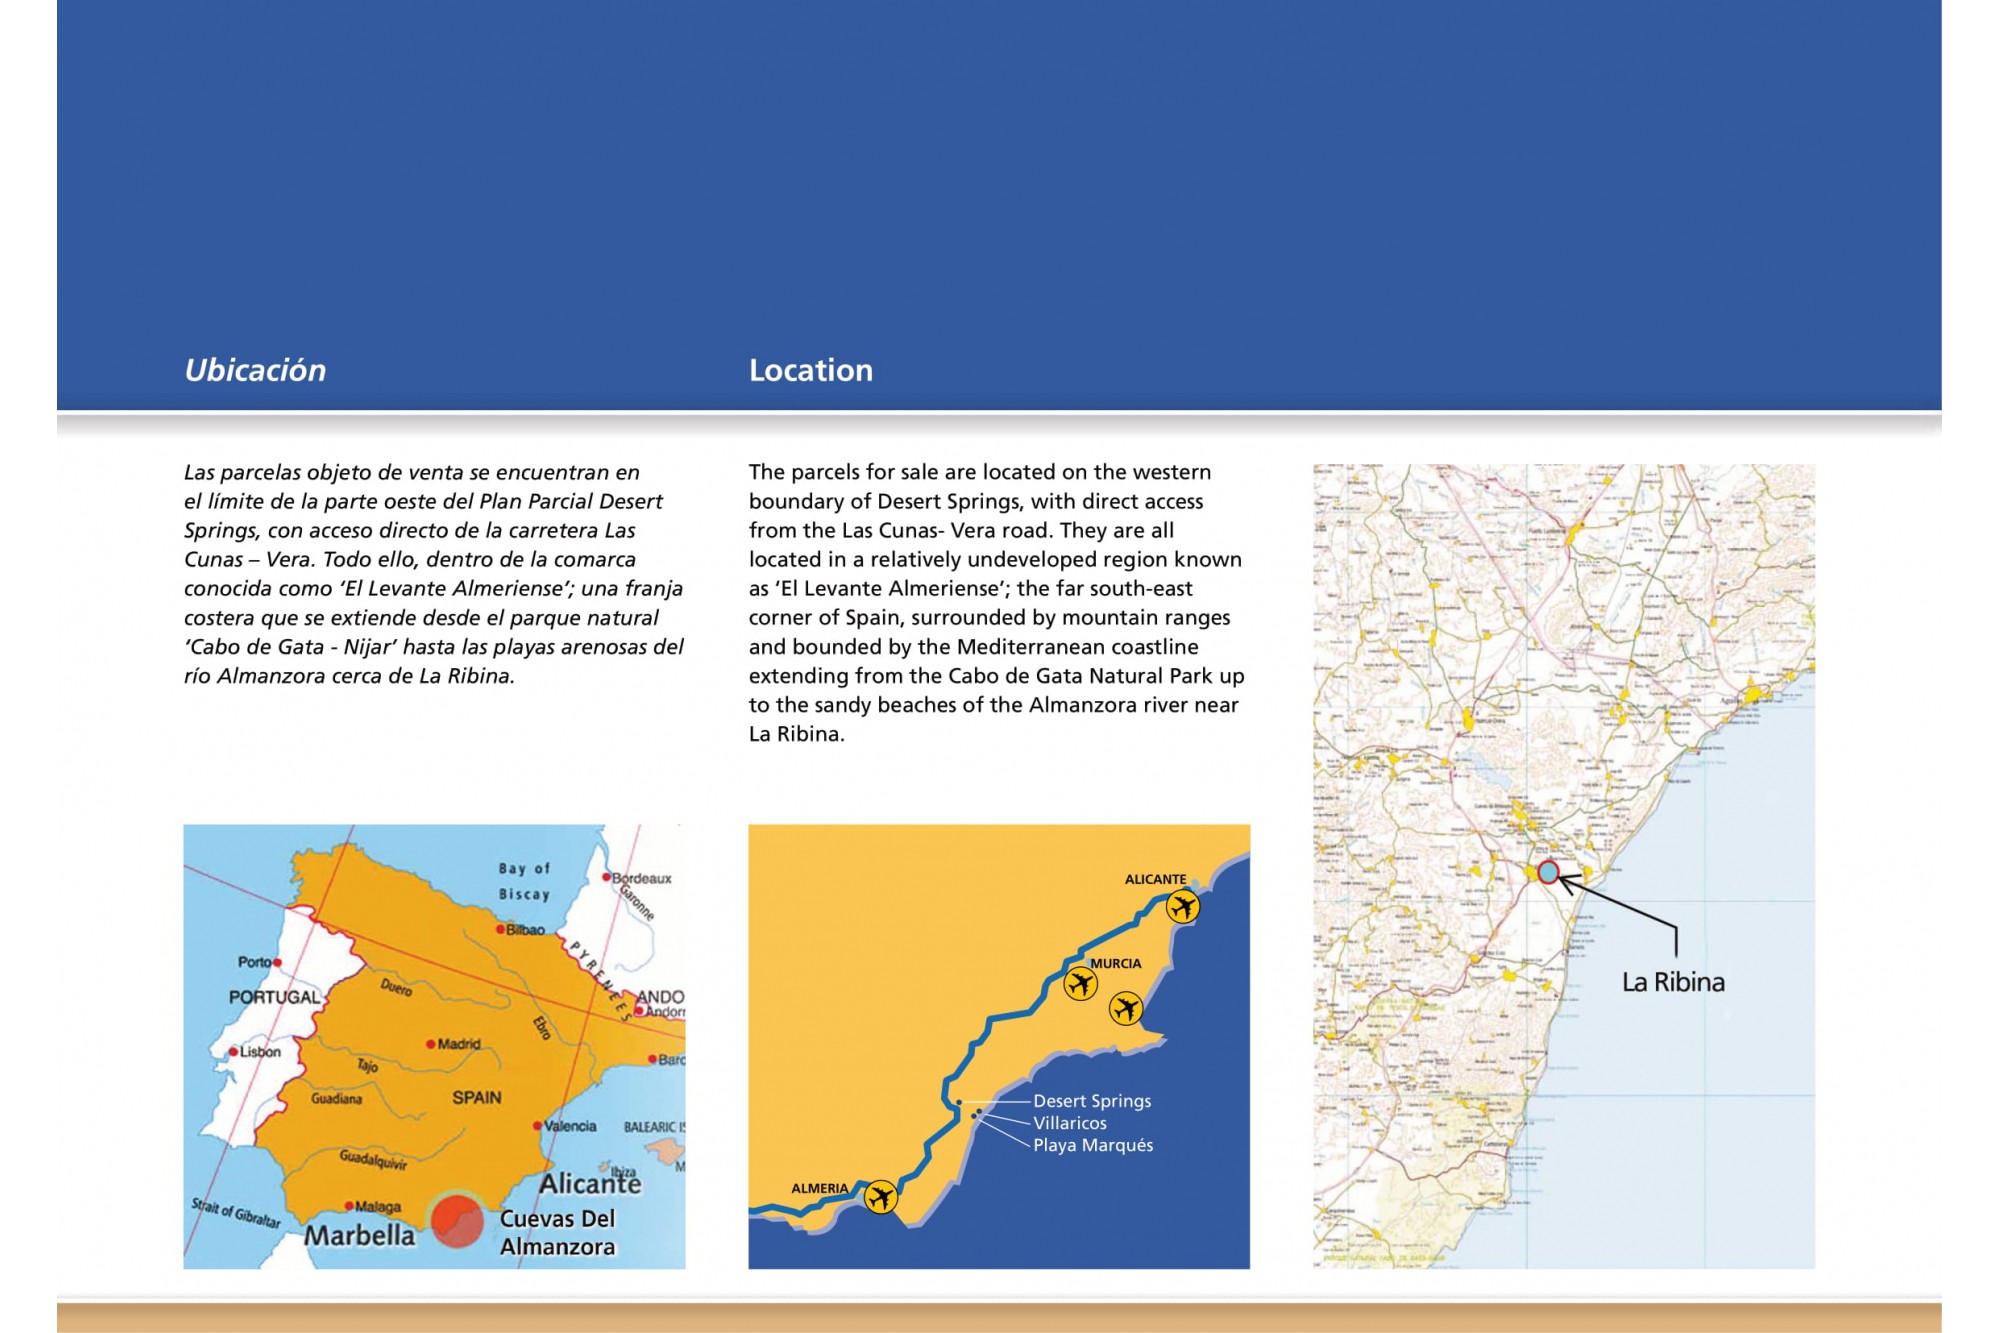The width and height of the screenshot is (2000, 1333).
Task: Click the 'Location' heading
Action: pos(811,370)
